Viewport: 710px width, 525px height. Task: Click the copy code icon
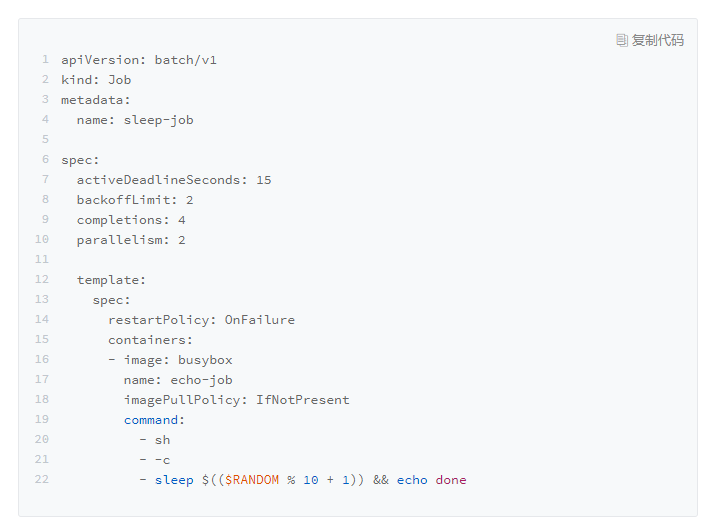point(622,40)
